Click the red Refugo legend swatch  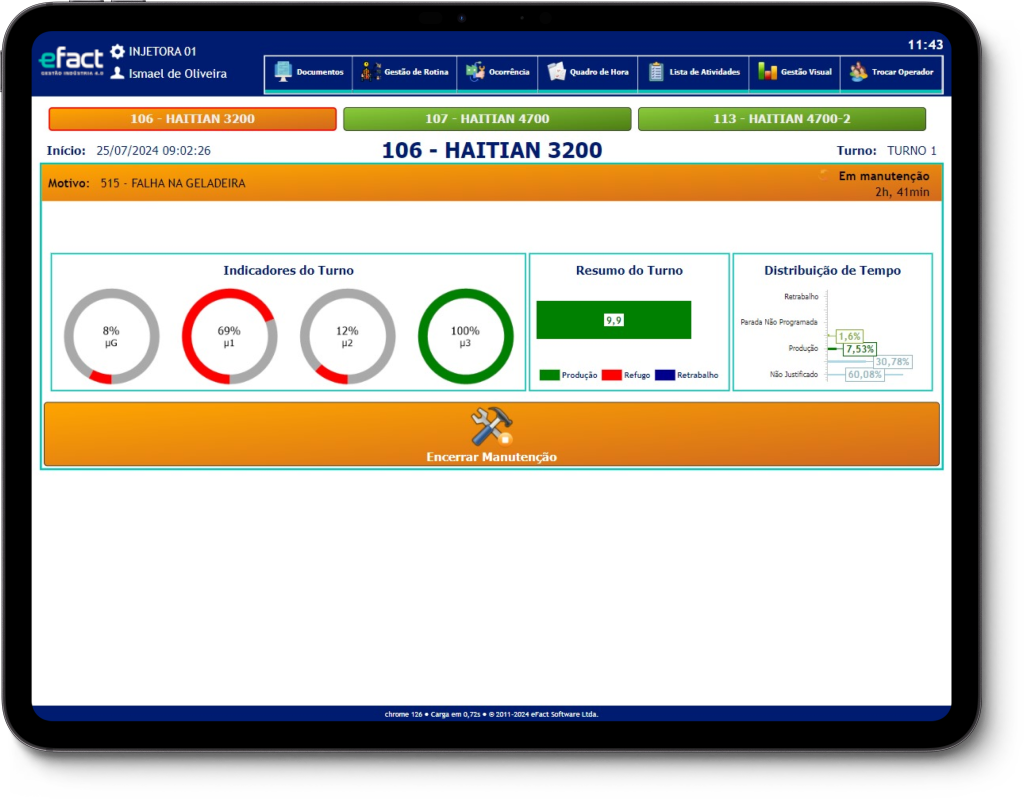[611, 375]
